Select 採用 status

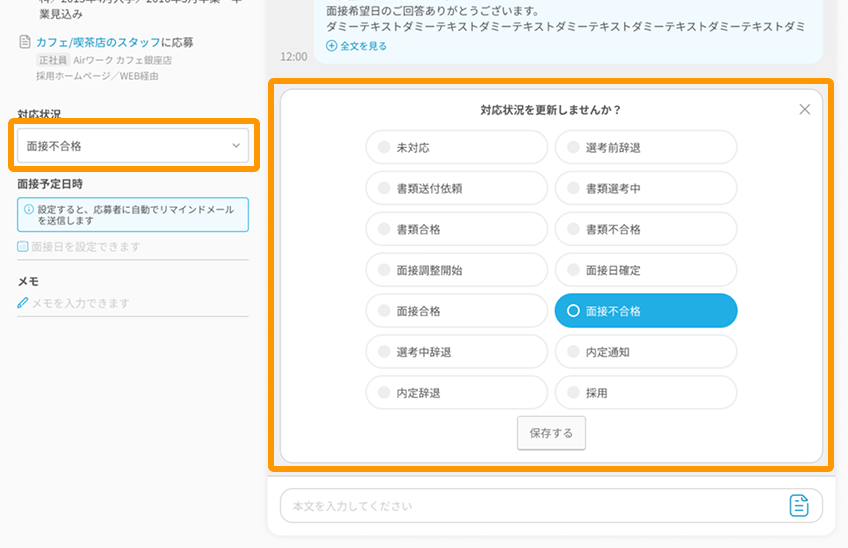[x=646, y=392]
